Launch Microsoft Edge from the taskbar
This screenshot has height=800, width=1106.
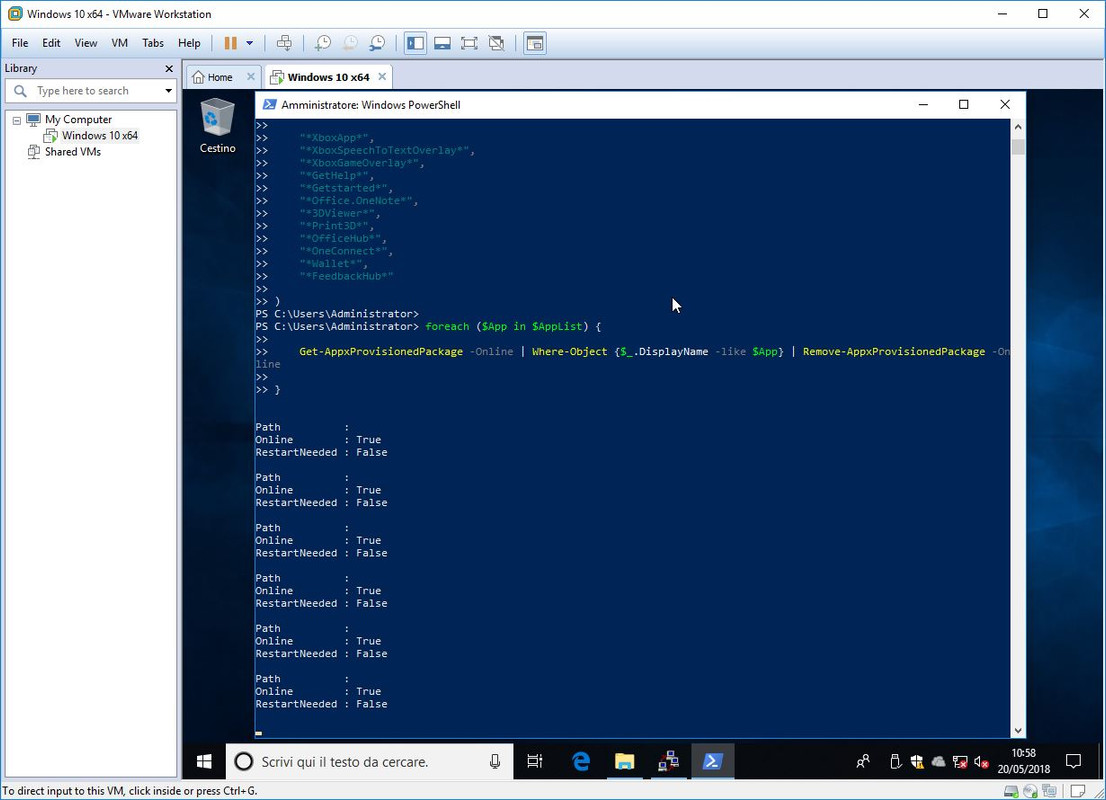click(x=581, y=761)
